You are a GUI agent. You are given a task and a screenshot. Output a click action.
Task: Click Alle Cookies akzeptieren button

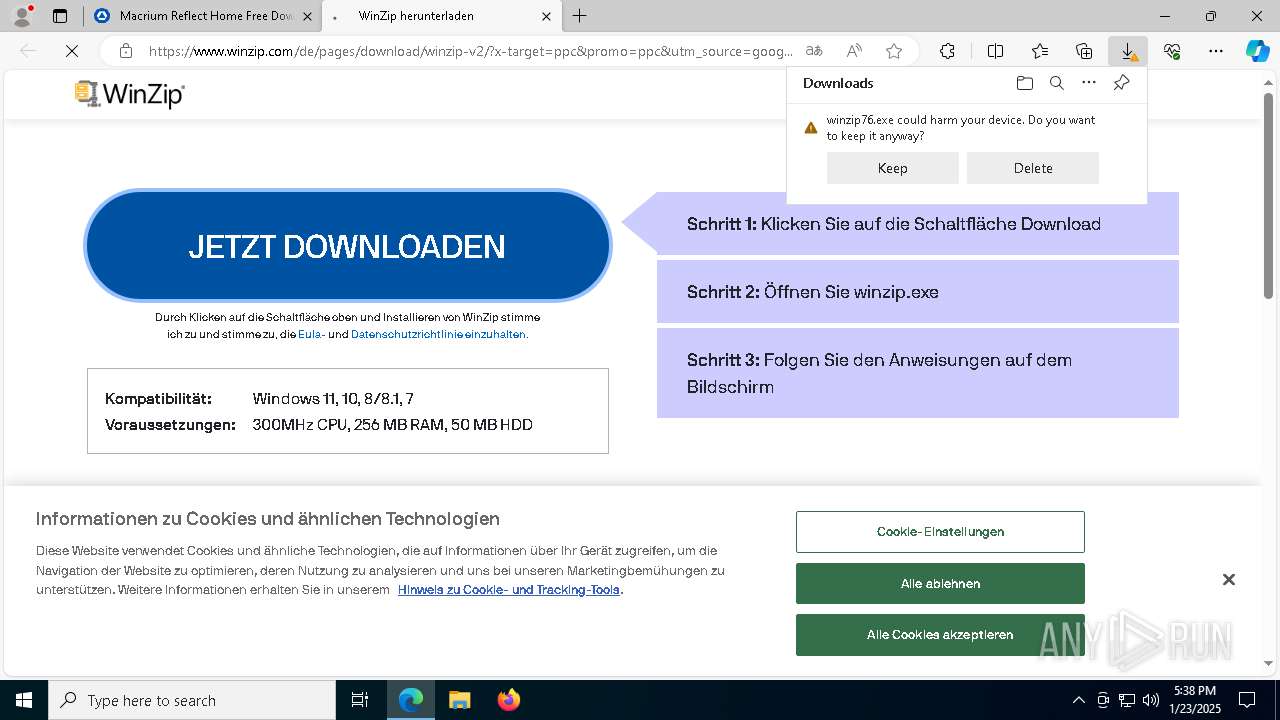point(940,635)
